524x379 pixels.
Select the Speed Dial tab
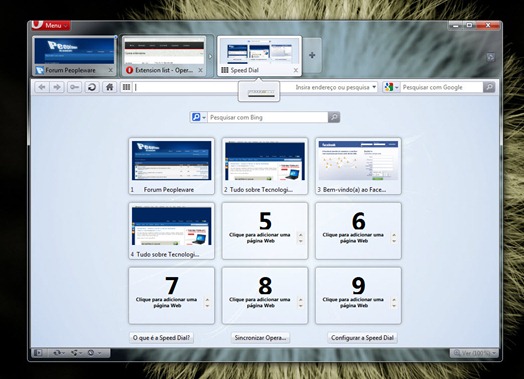(x=259, y=56)
